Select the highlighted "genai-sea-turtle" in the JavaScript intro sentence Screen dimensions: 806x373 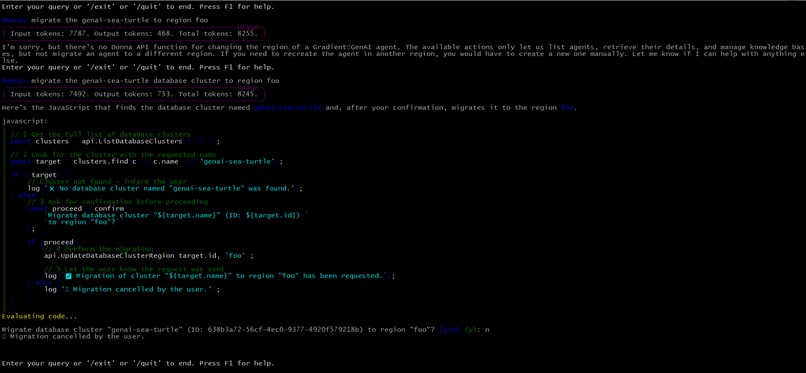287,108
